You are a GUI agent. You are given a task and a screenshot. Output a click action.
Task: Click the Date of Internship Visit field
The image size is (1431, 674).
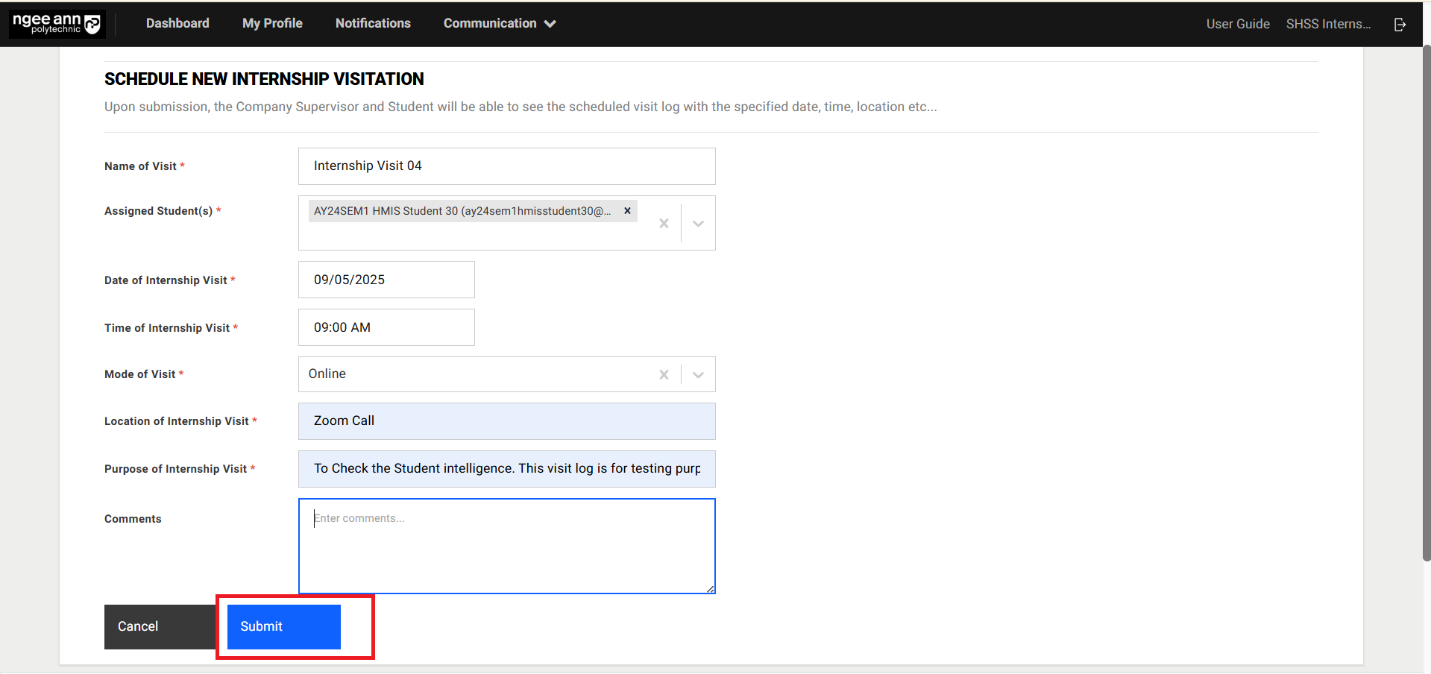click(386, 280)
